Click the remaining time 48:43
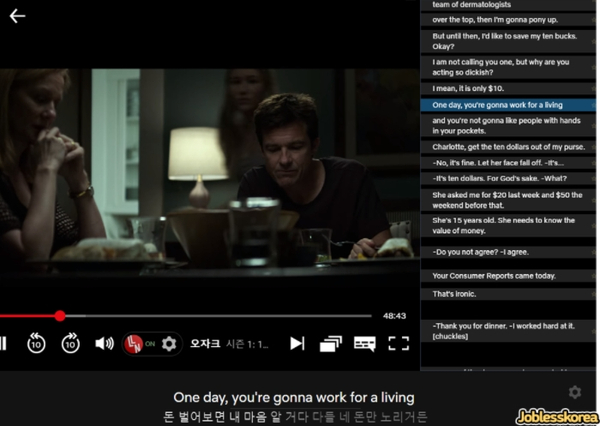The image size is (600, 426). [x=395, y=316]
